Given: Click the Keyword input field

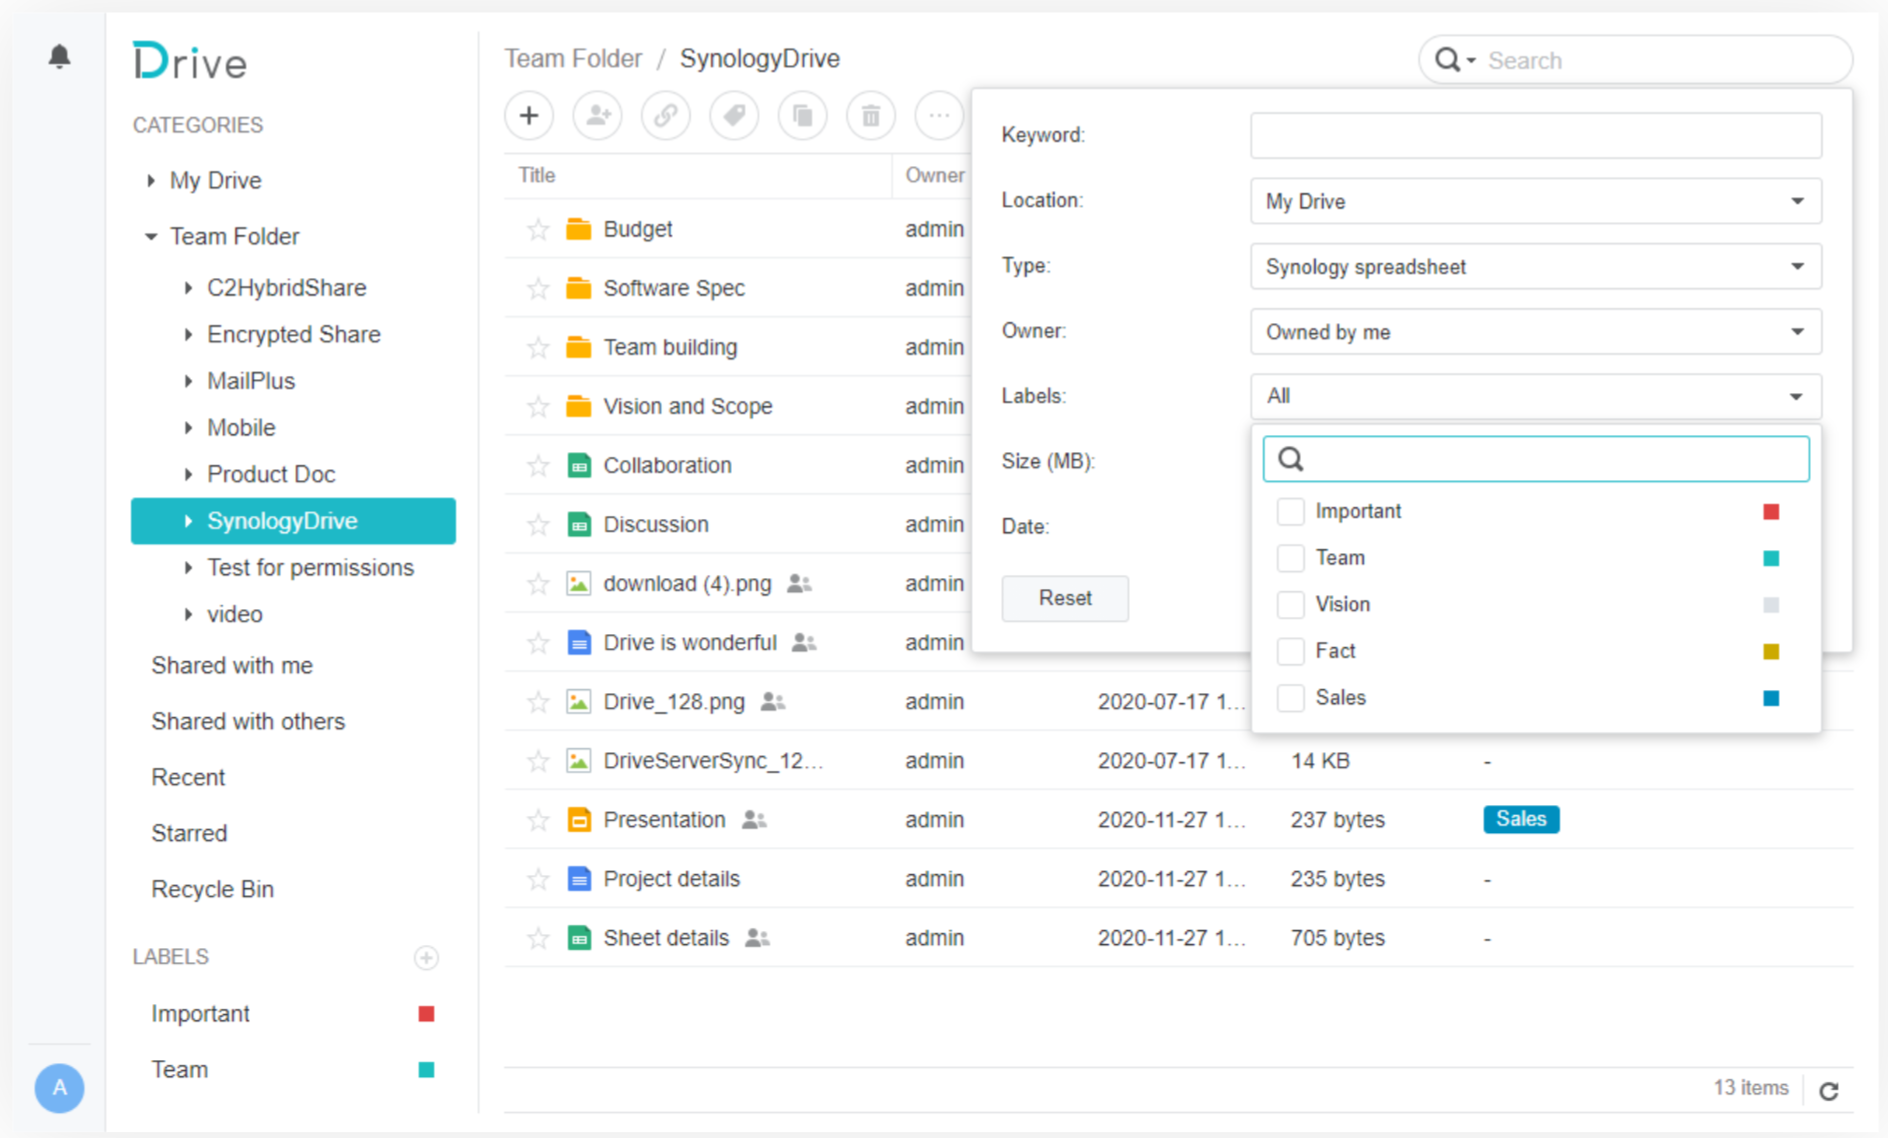Looking at the screenshot, I should coord(1535,135).
